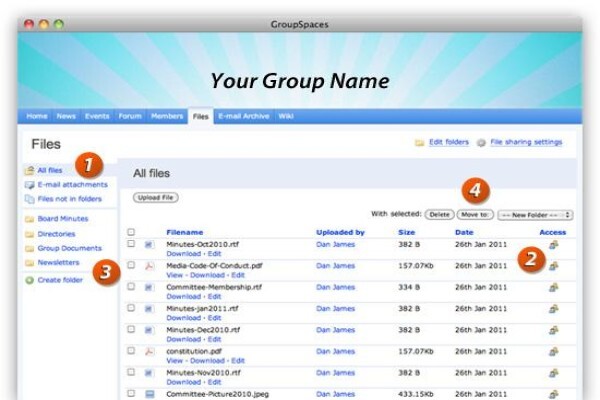Open the Newsletters folder
Viewport: 600px width, 400px height.
(59, 263)
